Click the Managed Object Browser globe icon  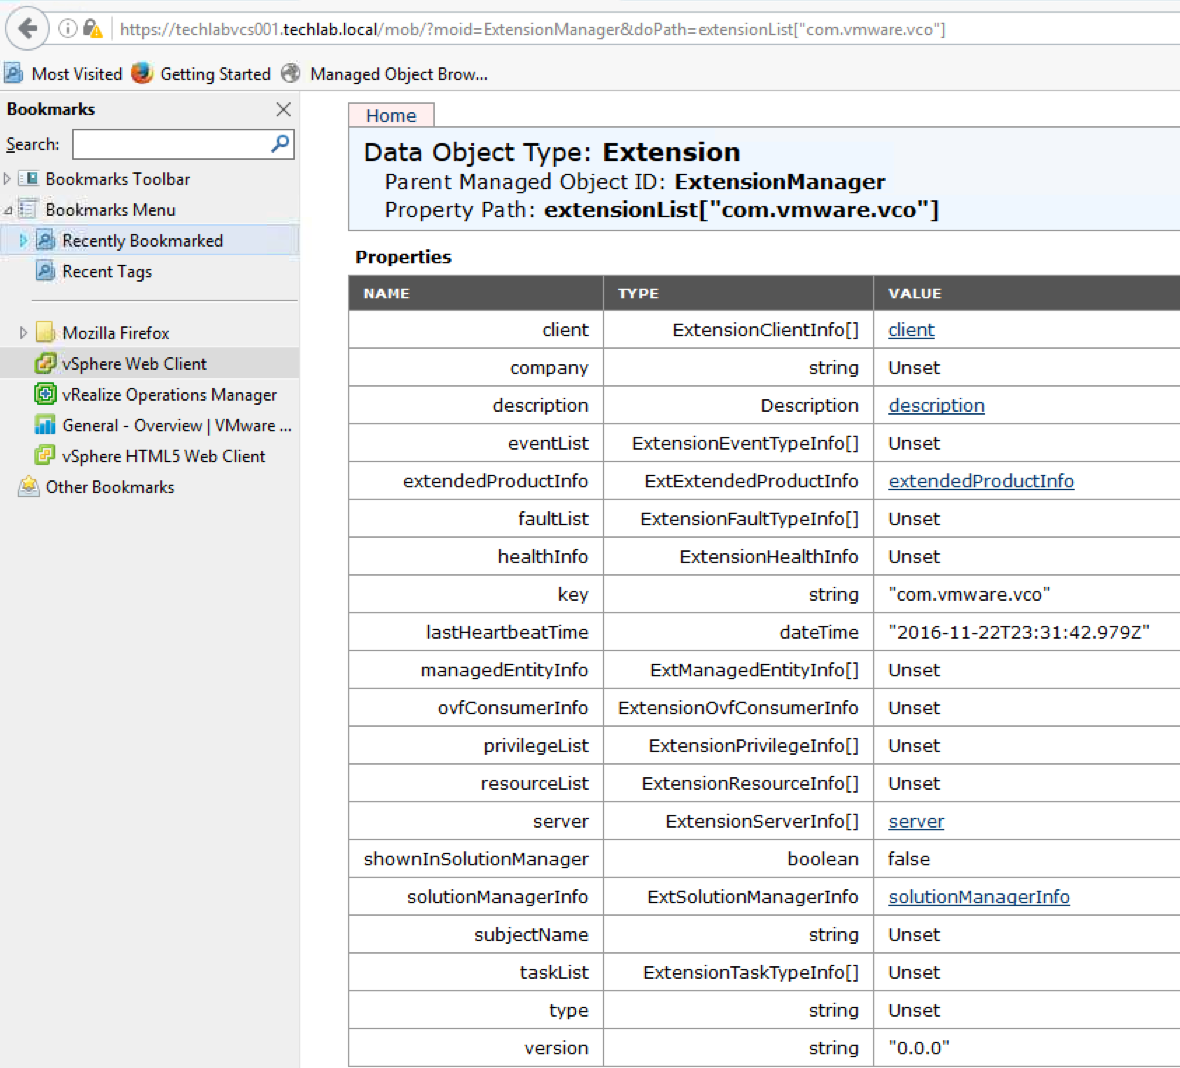[291, 74]
